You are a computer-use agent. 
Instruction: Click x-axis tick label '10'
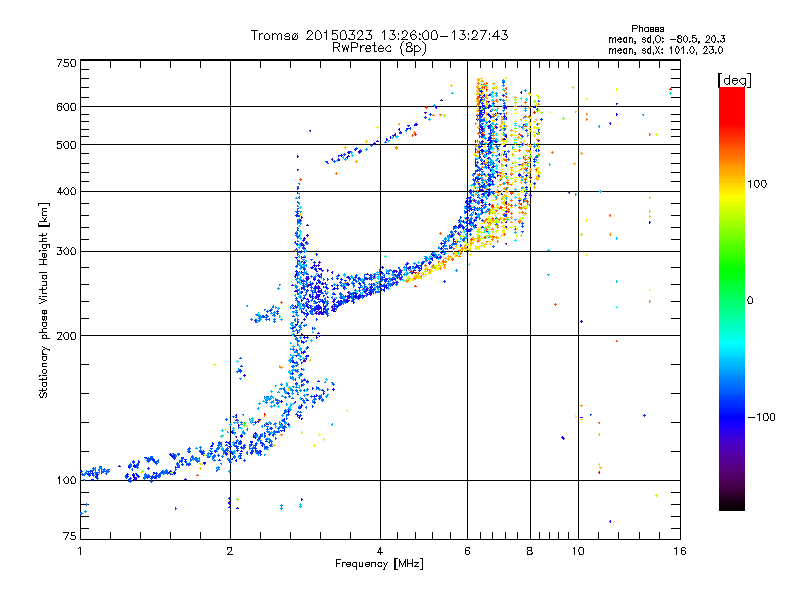point(578,551)
